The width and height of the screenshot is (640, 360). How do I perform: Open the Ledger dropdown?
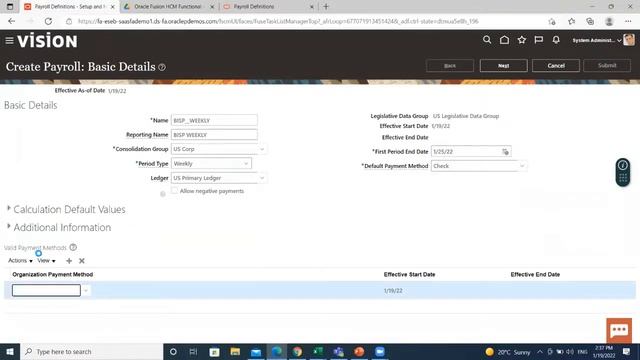point(262,178)
